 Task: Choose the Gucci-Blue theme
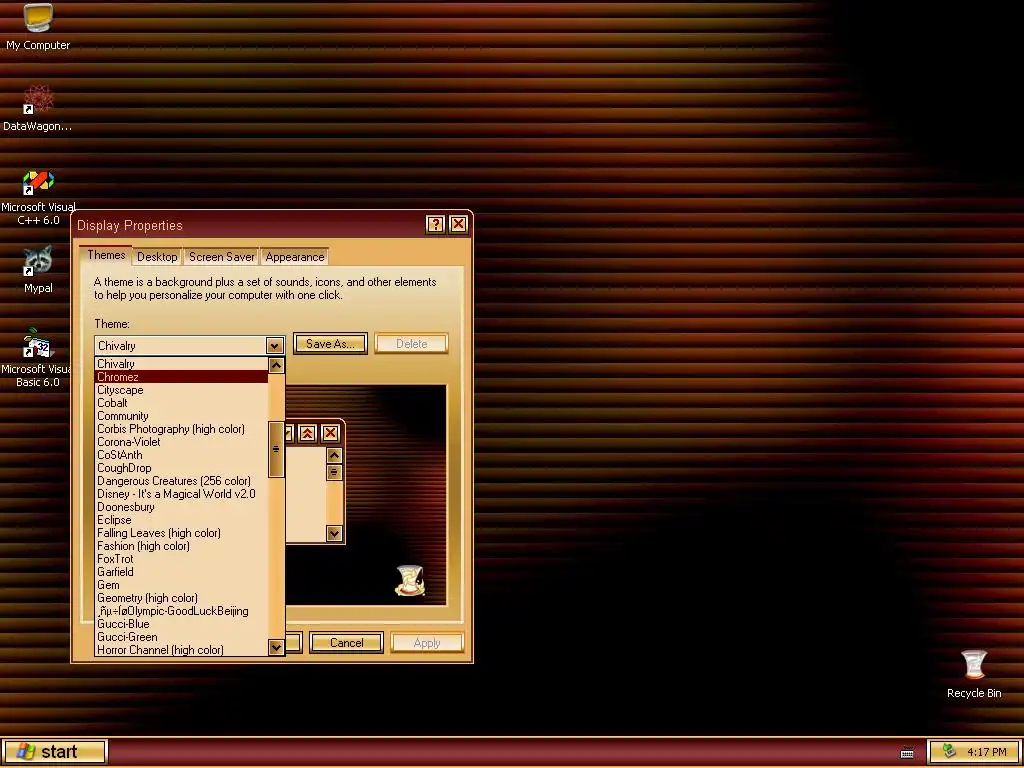point(182,624)
